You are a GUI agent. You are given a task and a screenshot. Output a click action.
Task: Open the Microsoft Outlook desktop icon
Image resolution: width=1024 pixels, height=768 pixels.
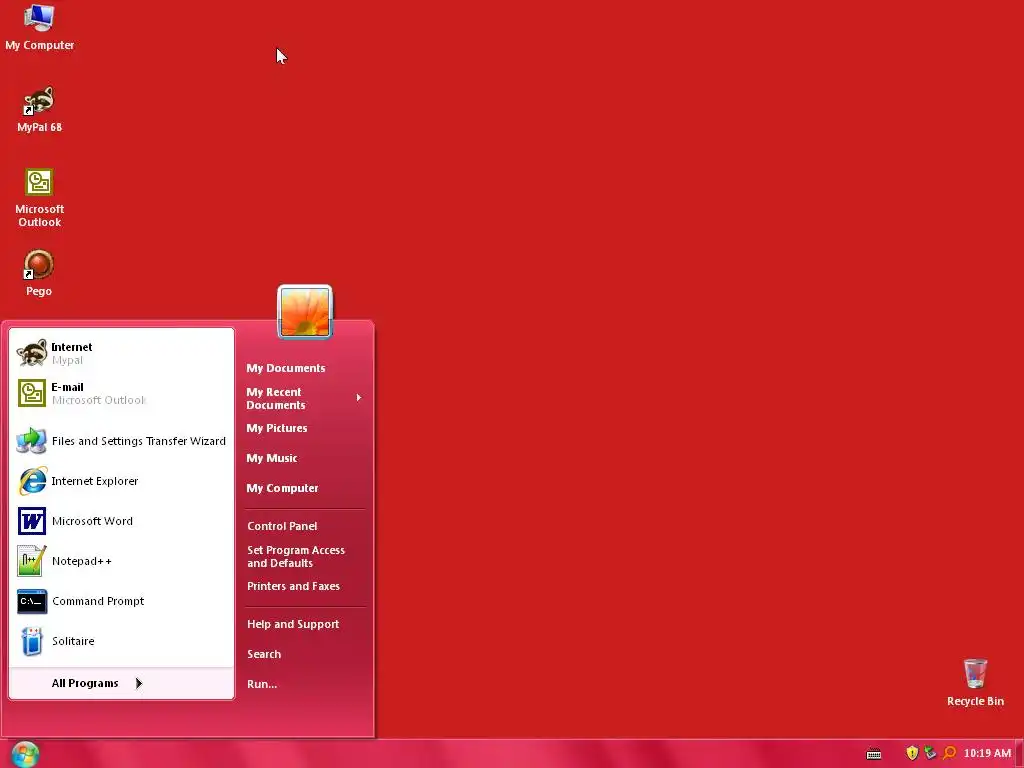click(x=39, y=197)
